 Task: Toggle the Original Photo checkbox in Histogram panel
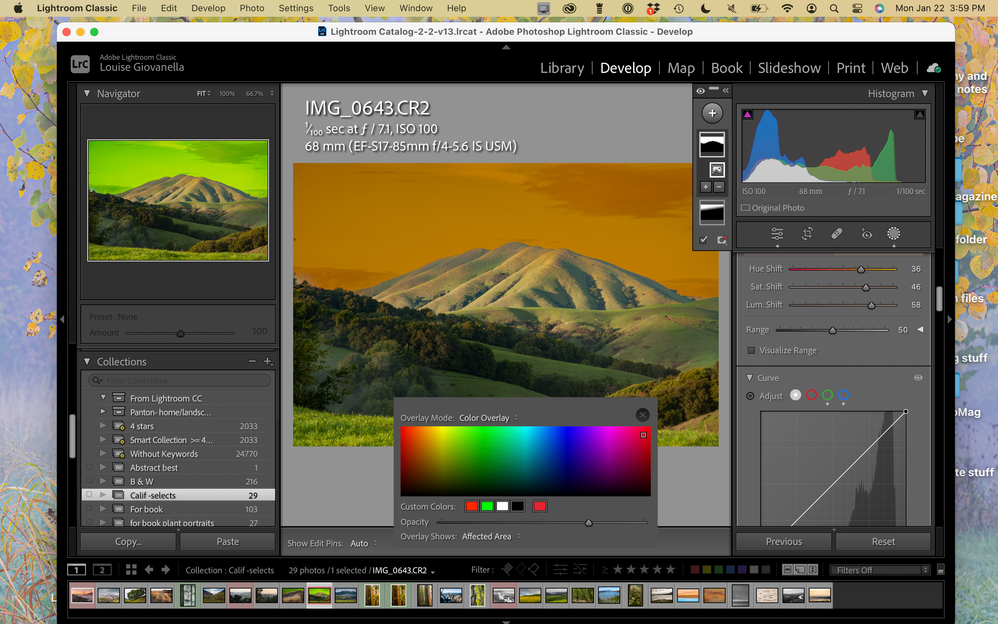pyautogui.click(x=744, y=207)
